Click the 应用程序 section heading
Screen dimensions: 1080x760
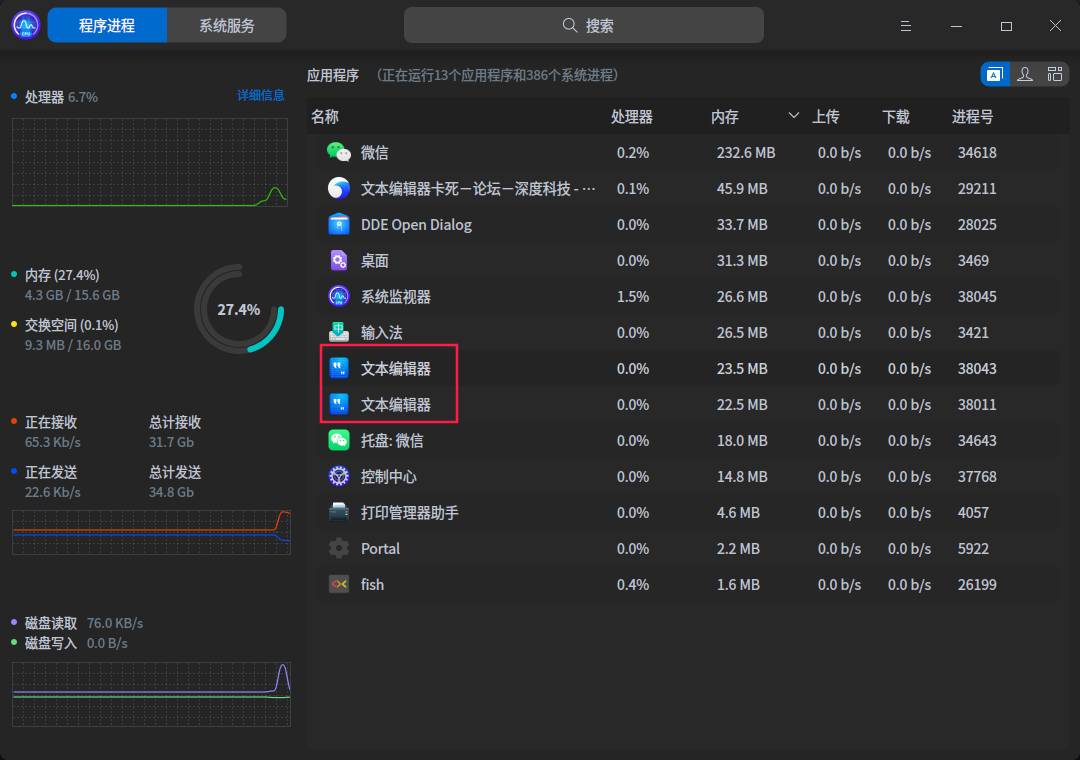coord(333,75)
